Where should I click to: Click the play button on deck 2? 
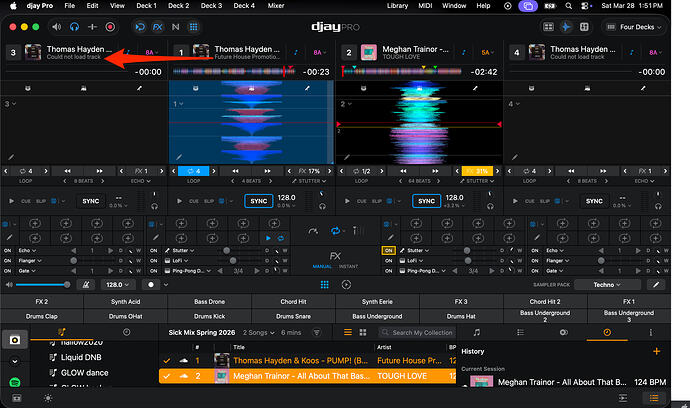click(347, 201)
